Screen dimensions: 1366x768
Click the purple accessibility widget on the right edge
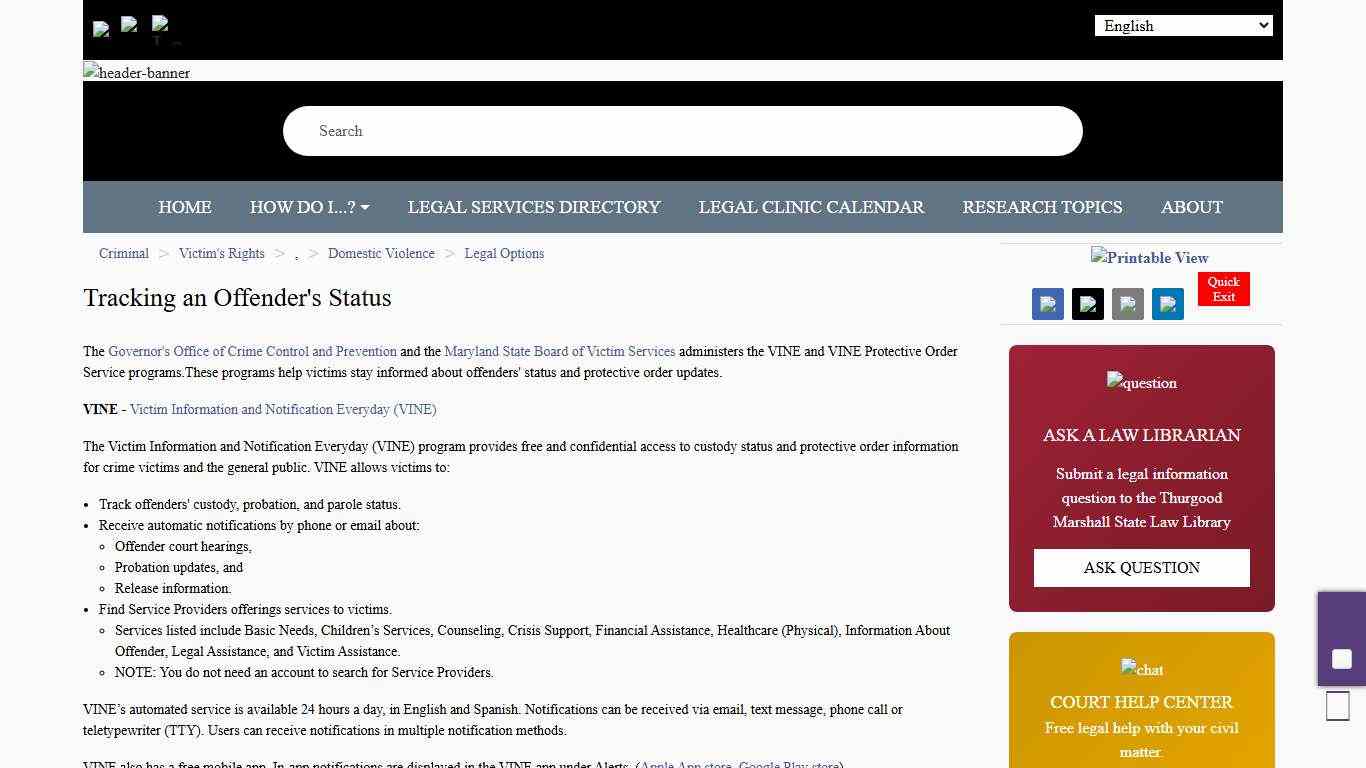click(x=1341, y=639)
